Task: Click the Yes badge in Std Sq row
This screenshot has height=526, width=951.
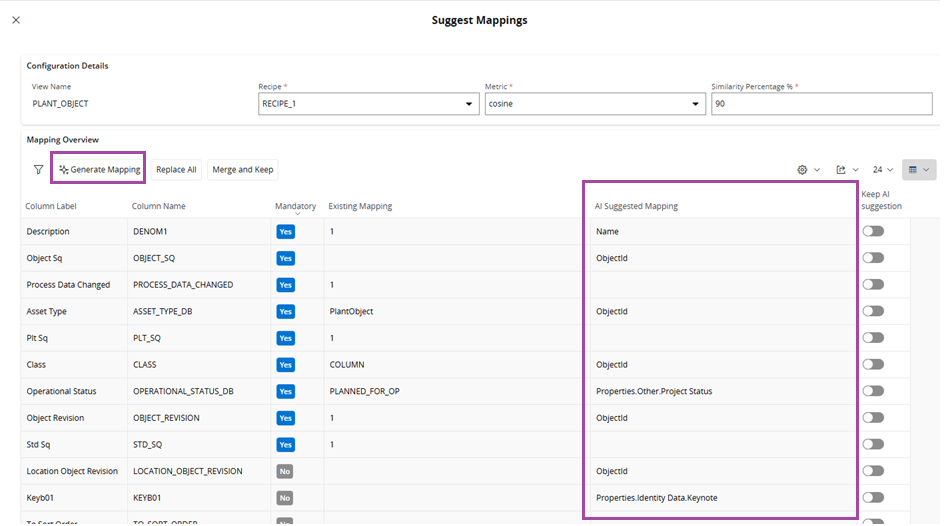Action: click(286, 445)
